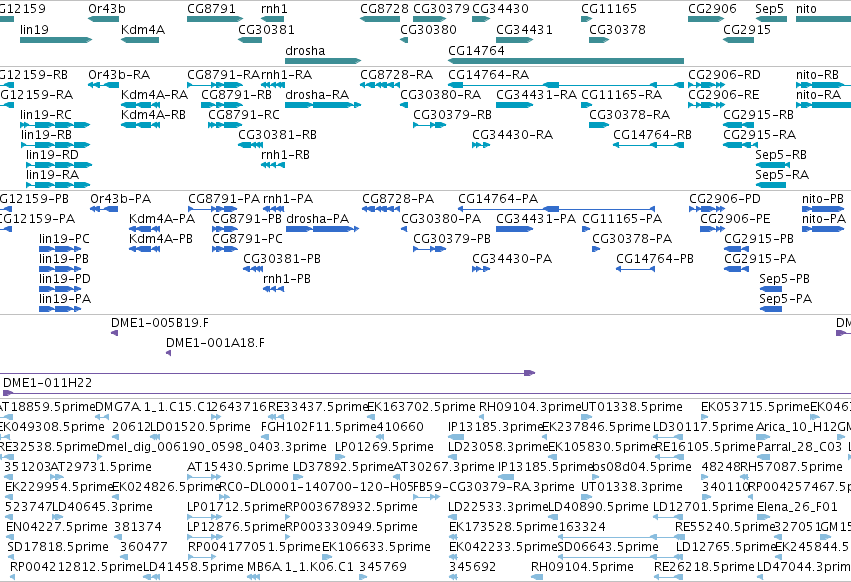This screenshot has width=851, height=582.
Task: Select the UT01338.3prime EST label
Action: click(632, 487)
